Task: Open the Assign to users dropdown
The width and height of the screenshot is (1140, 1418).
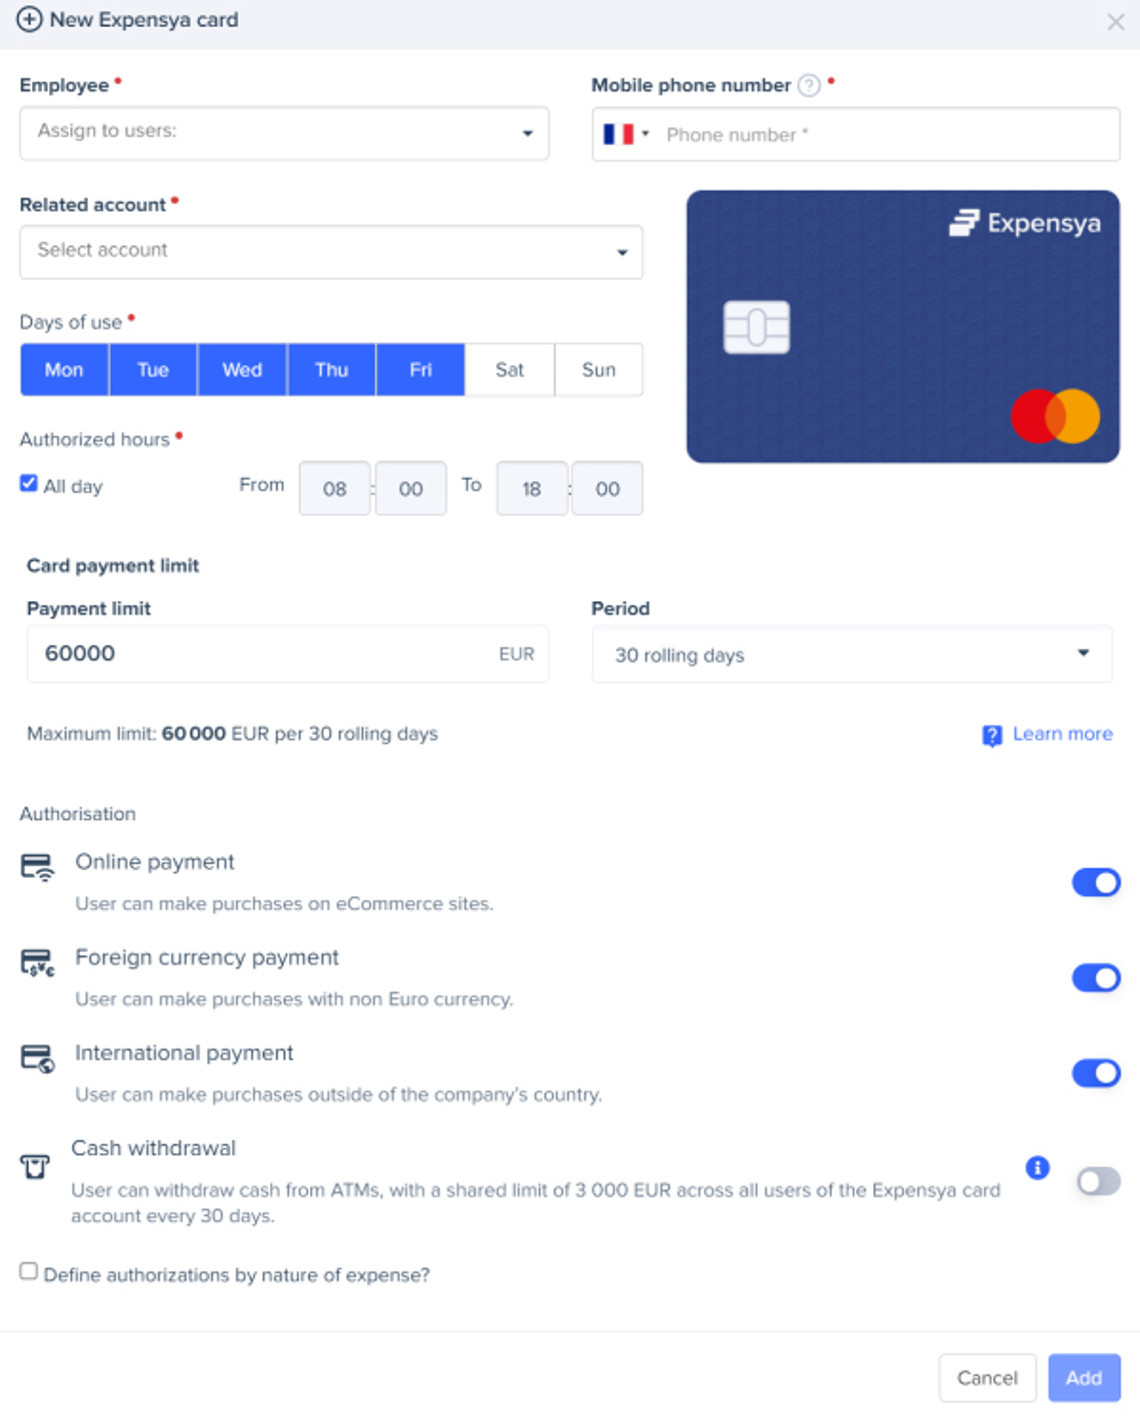Action: 284,133
